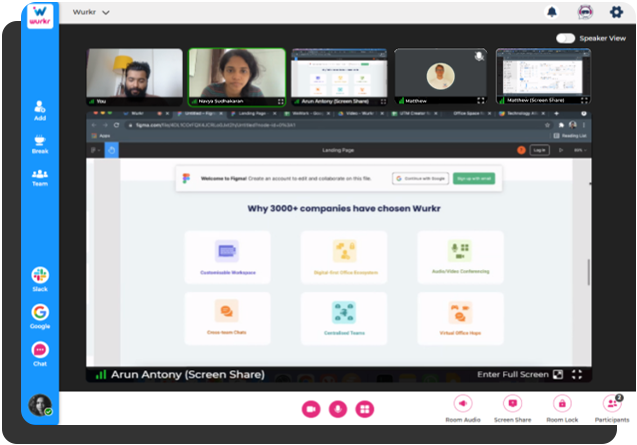Click the shared screen's vertical scrollbar

(x=588, y=271)
